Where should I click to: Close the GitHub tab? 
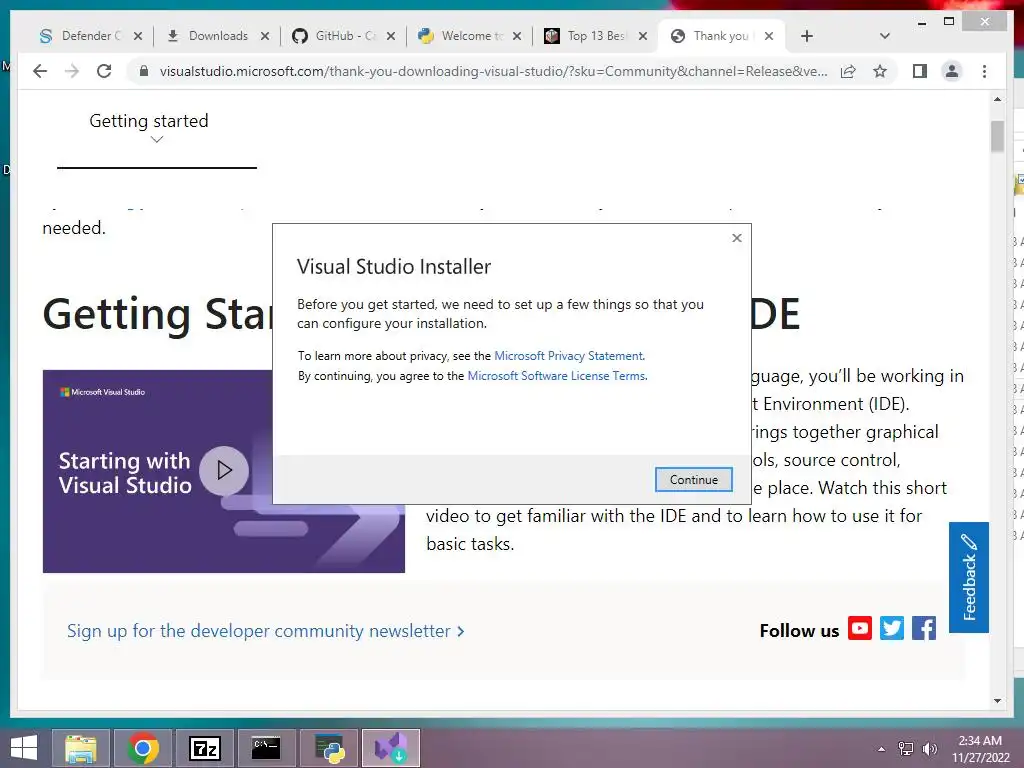391,37
